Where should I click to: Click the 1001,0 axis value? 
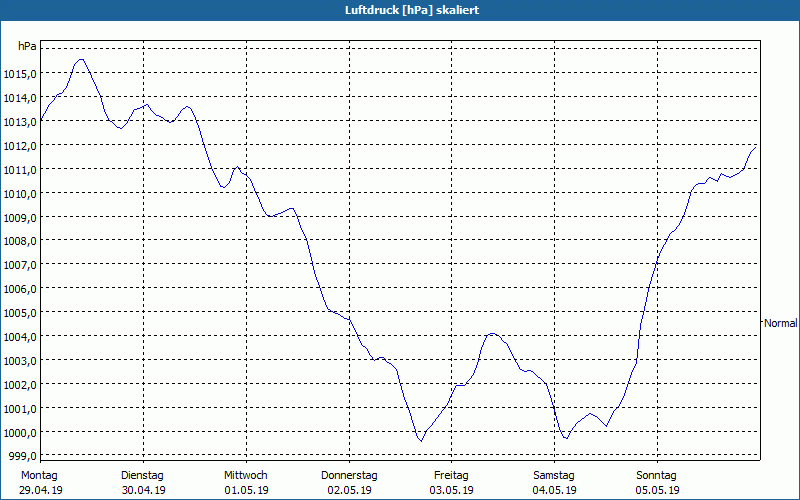click(20, 409)
